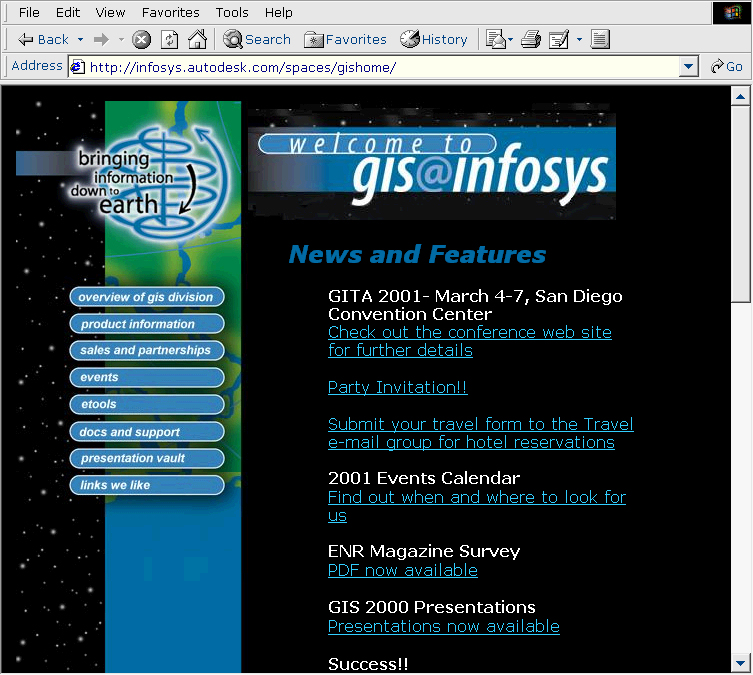The height and width of the screenshot is (675, 753).
Task: Click the scrollbar up arrow
Action: (741, 97)
